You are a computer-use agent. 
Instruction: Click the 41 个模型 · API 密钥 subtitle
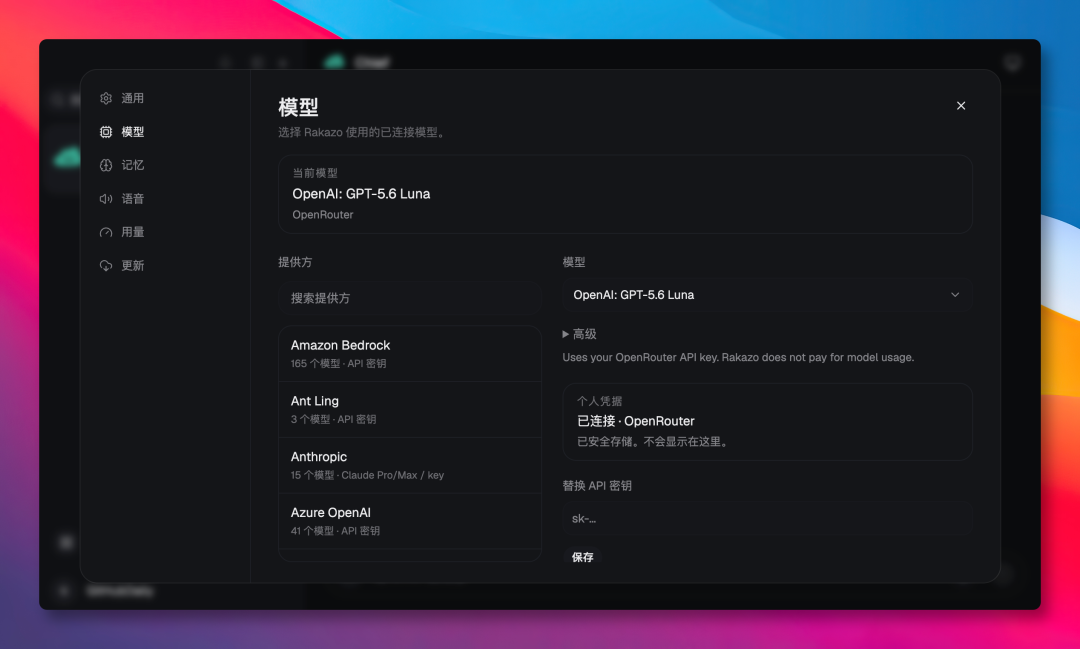click(x=335, y=531)
